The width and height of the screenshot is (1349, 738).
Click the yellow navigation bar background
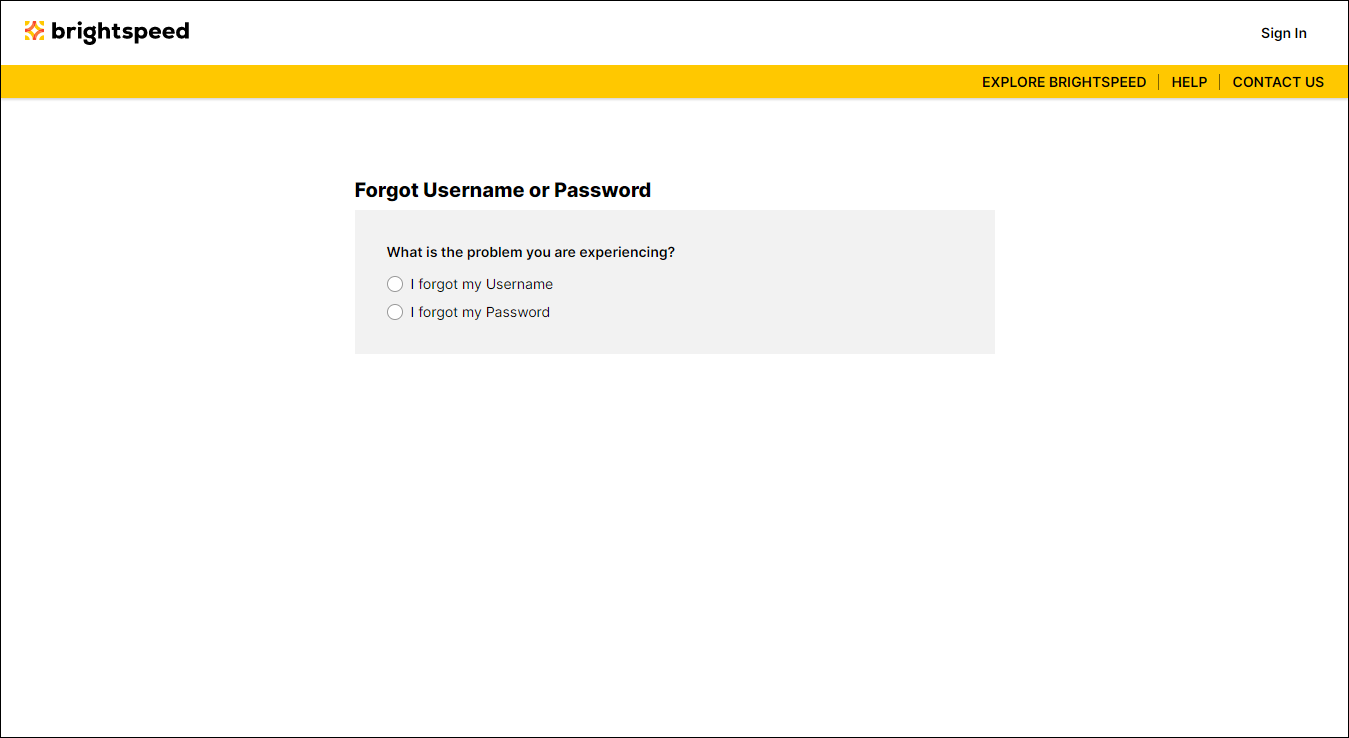[500, 82]
